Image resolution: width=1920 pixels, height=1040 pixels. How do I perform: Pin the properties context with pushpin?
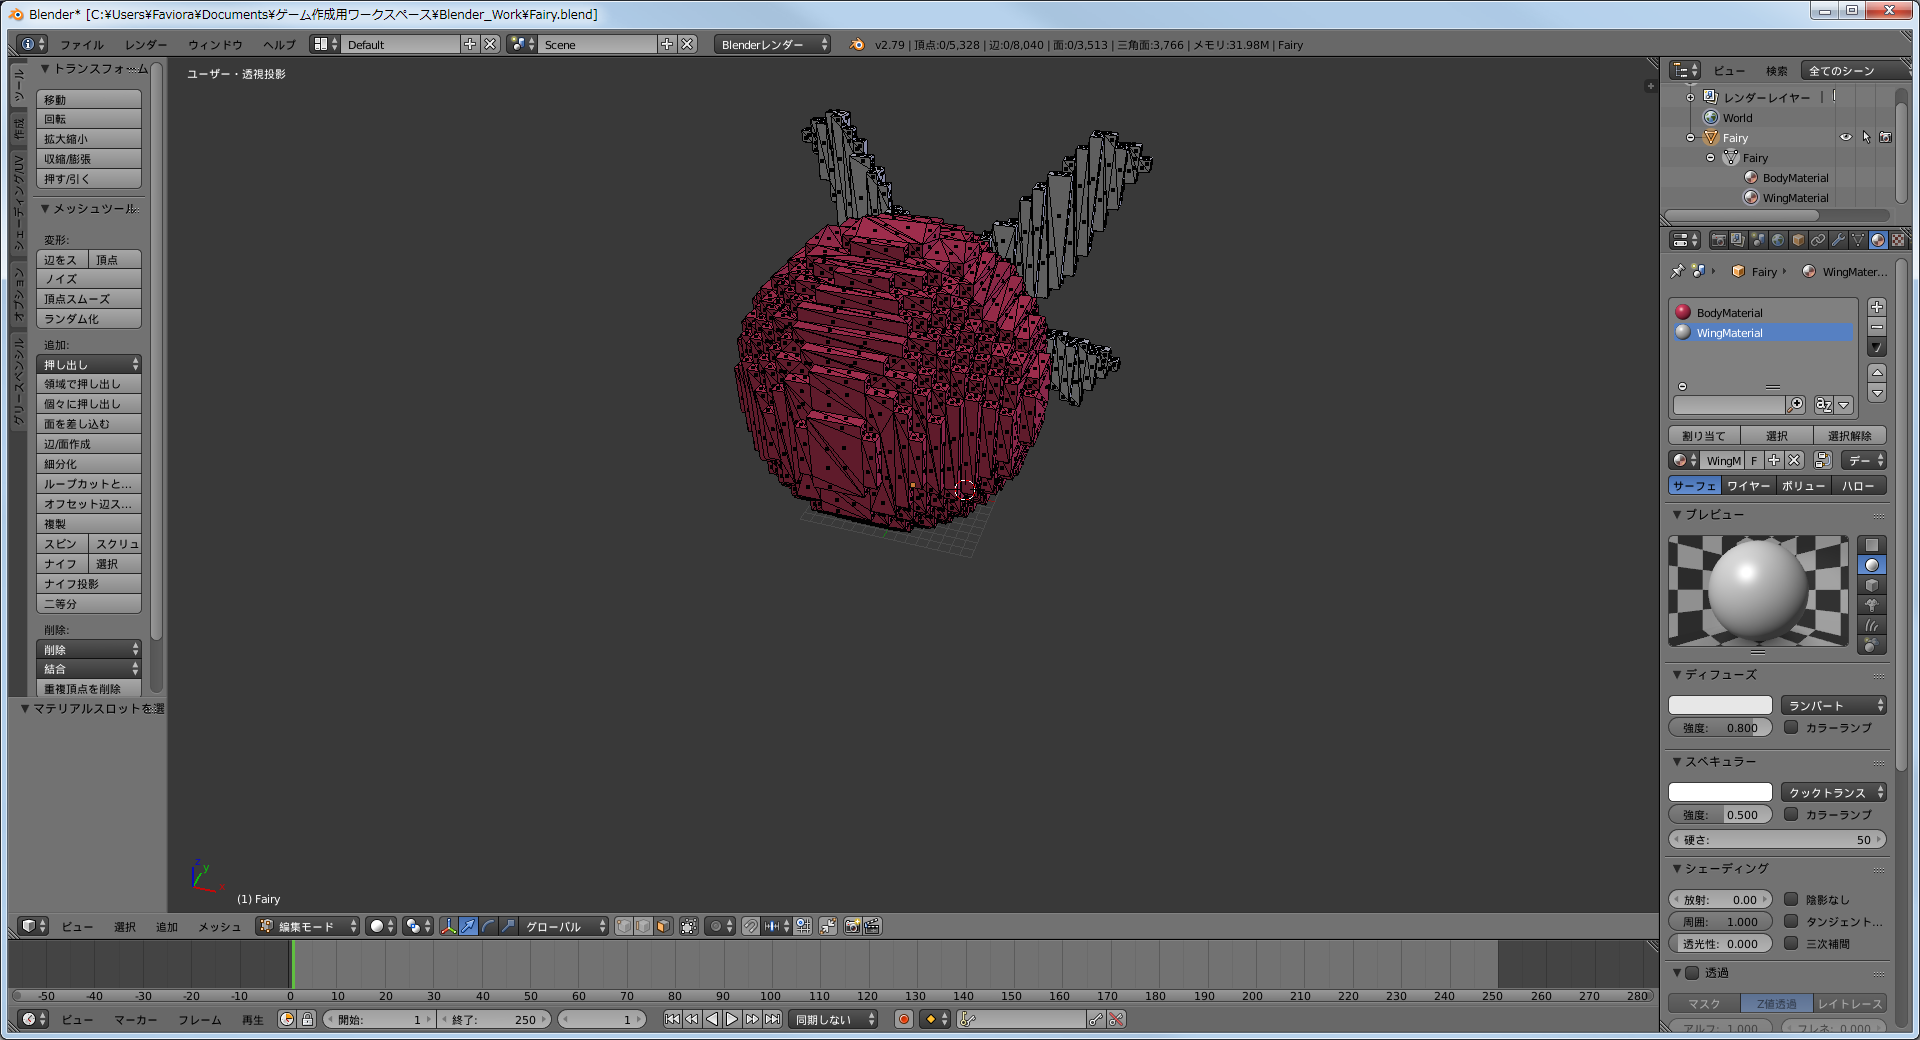pos(1678,271)
